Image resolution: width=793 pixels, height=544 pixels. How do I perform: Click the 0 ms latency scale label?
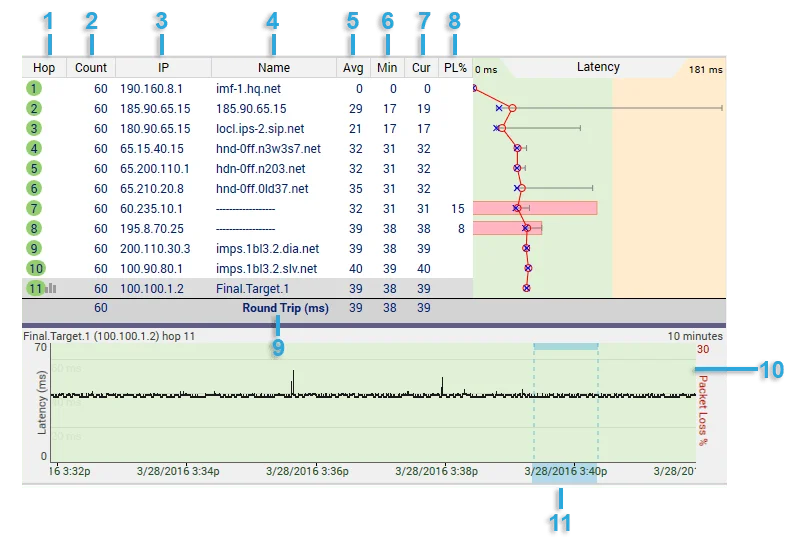click(x=486, y=70)
